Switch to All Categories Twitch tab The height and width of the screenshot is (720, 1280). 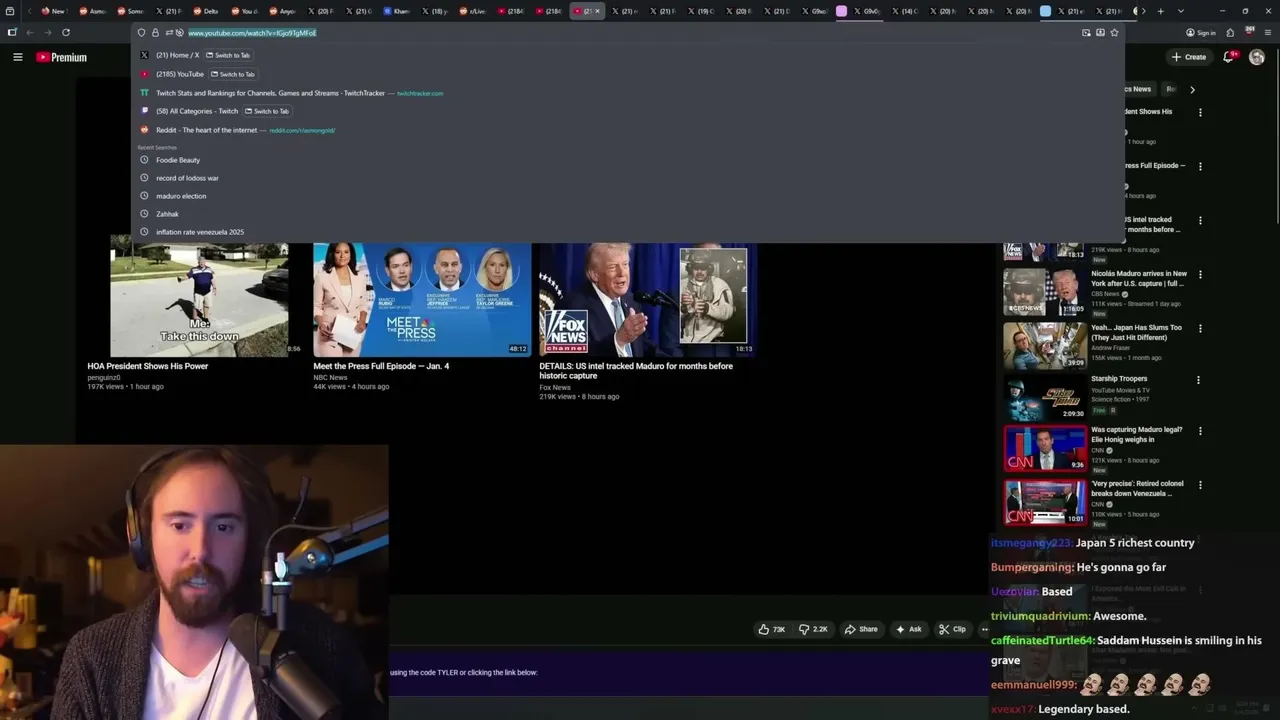pyautogui.click(x=628, y=111)
